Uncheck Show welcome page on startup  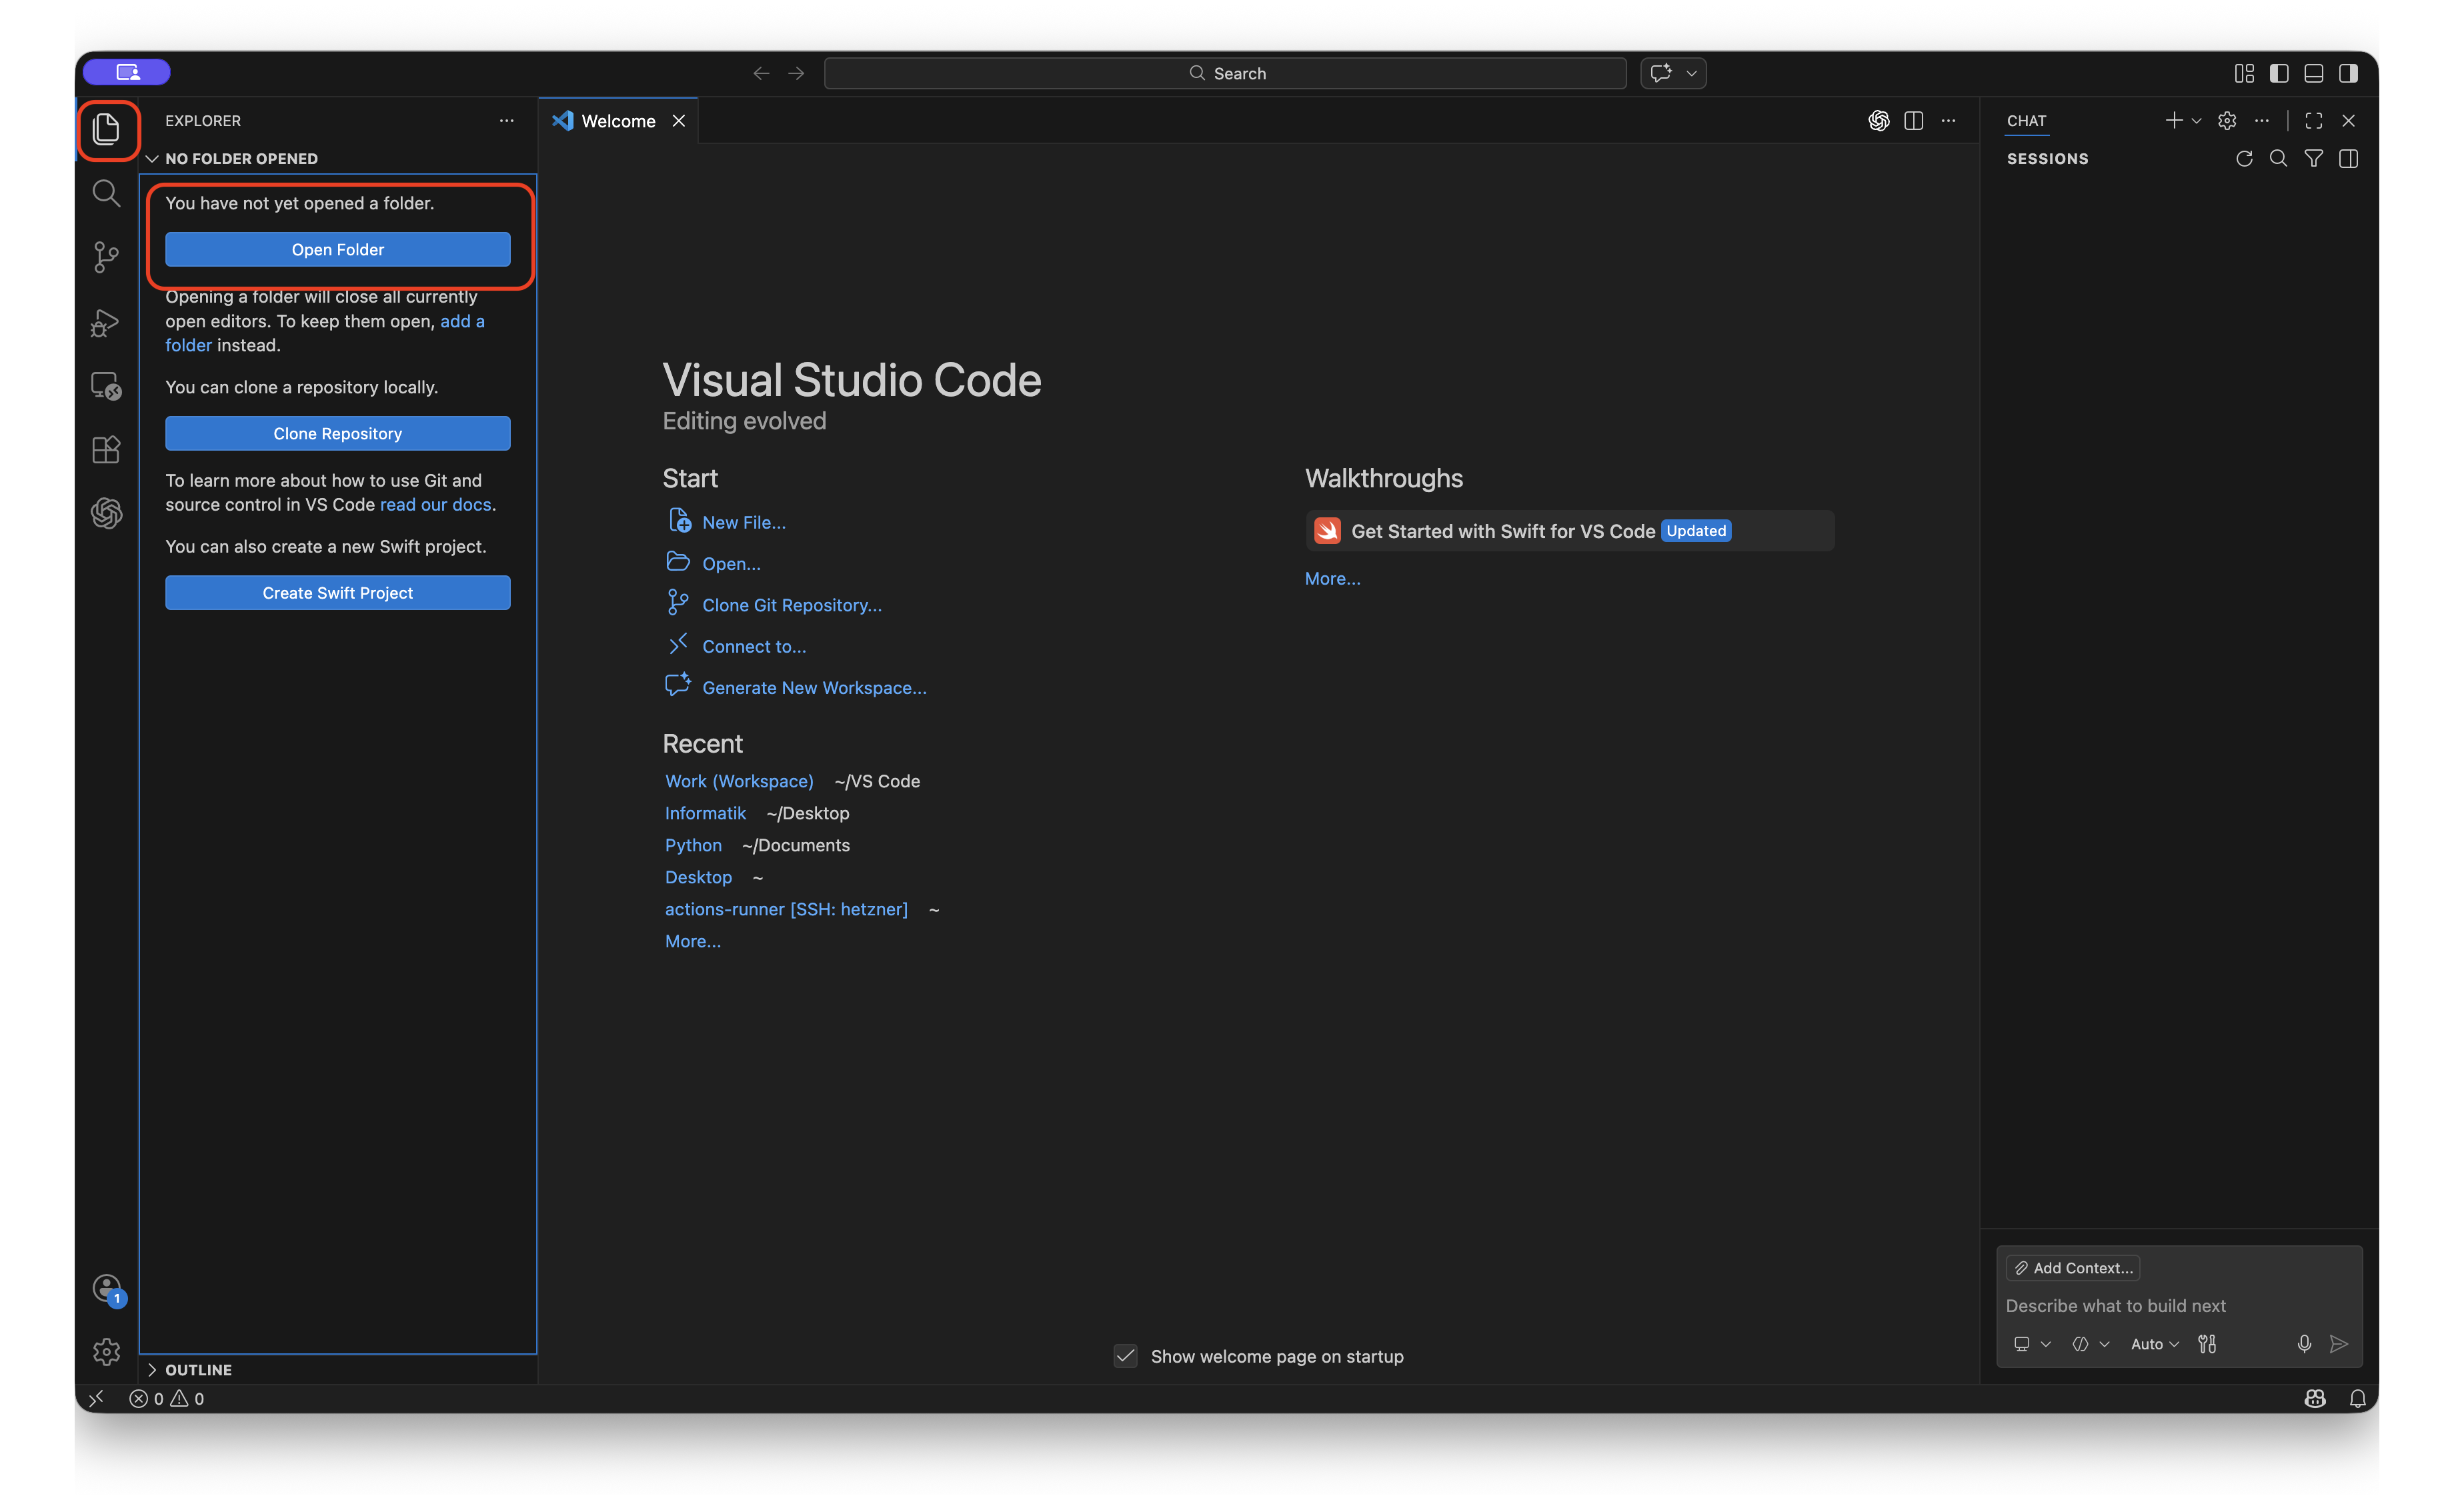click(x=1126, y=1356)
